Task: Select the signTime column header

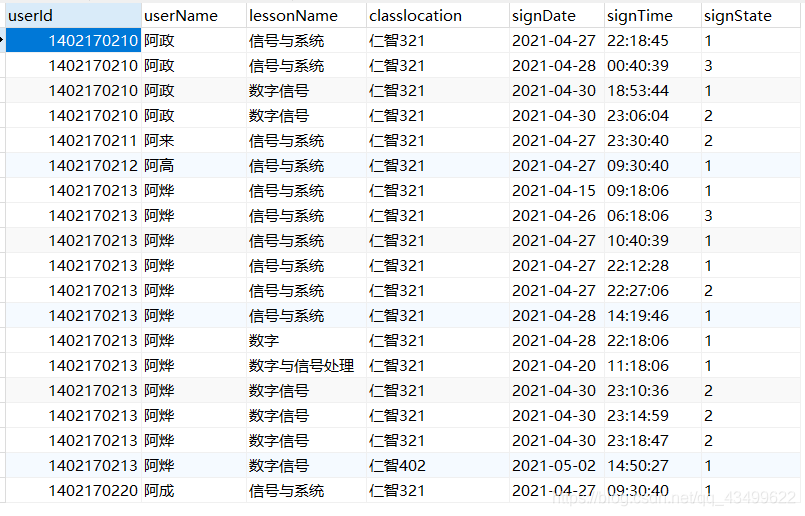Action: [653, 15]
